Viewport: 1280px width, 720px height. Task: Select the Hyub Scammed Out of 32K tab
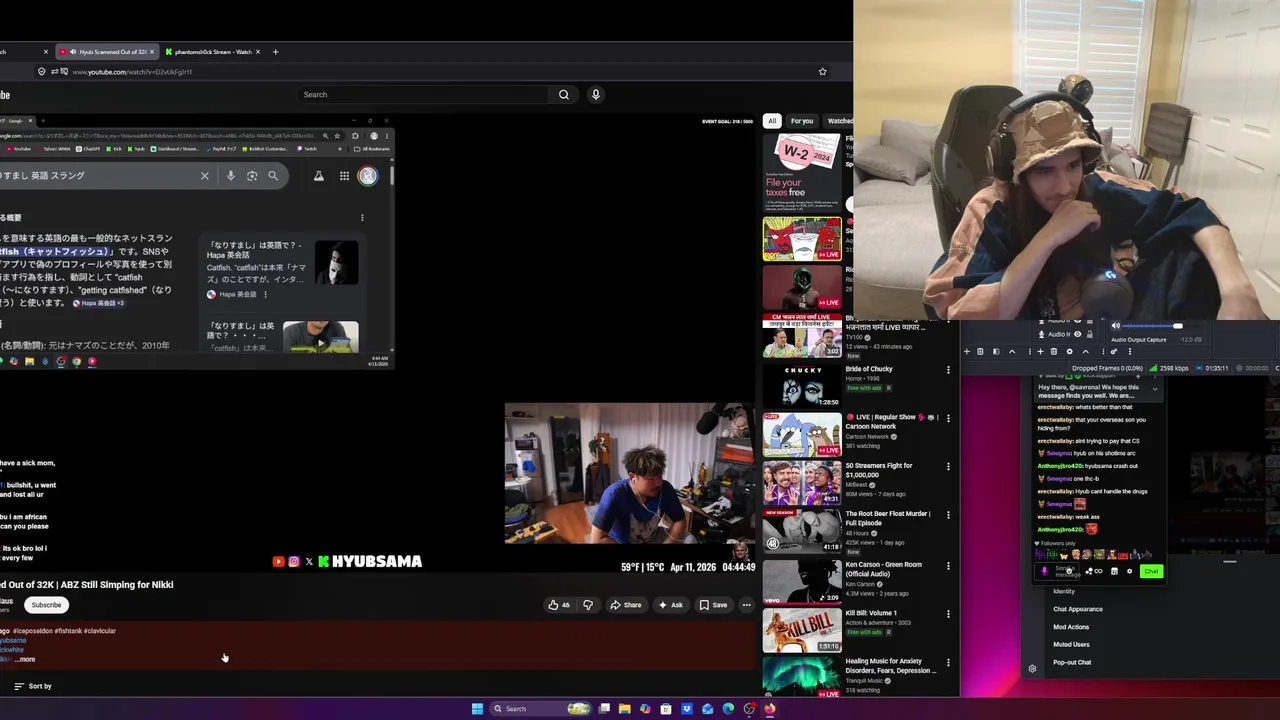click(x=105, y=52)
